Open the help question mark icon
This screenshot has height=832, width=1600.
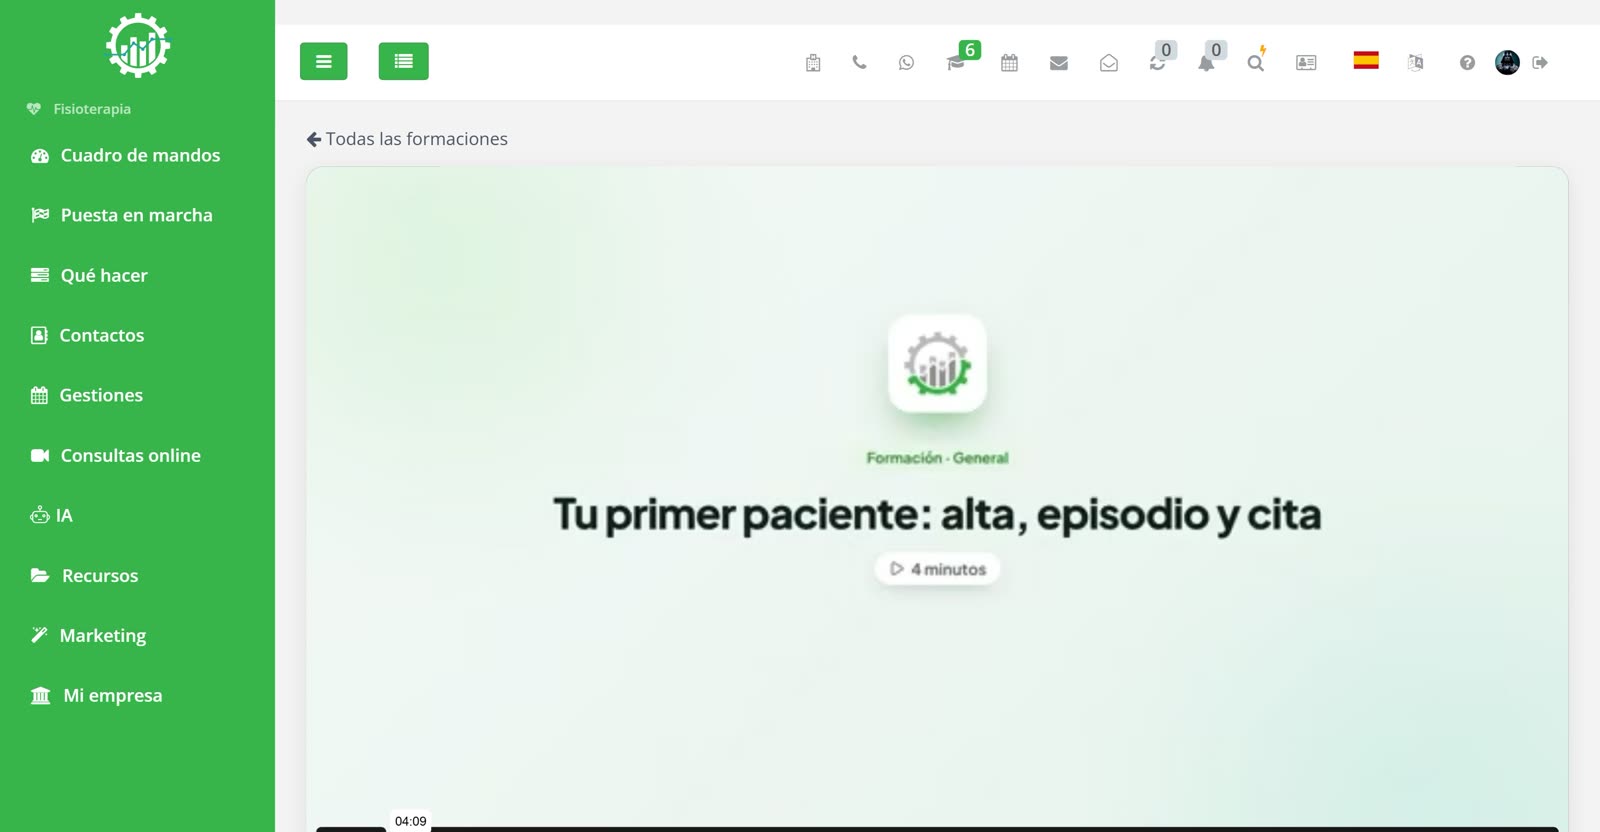point(1467,63)
